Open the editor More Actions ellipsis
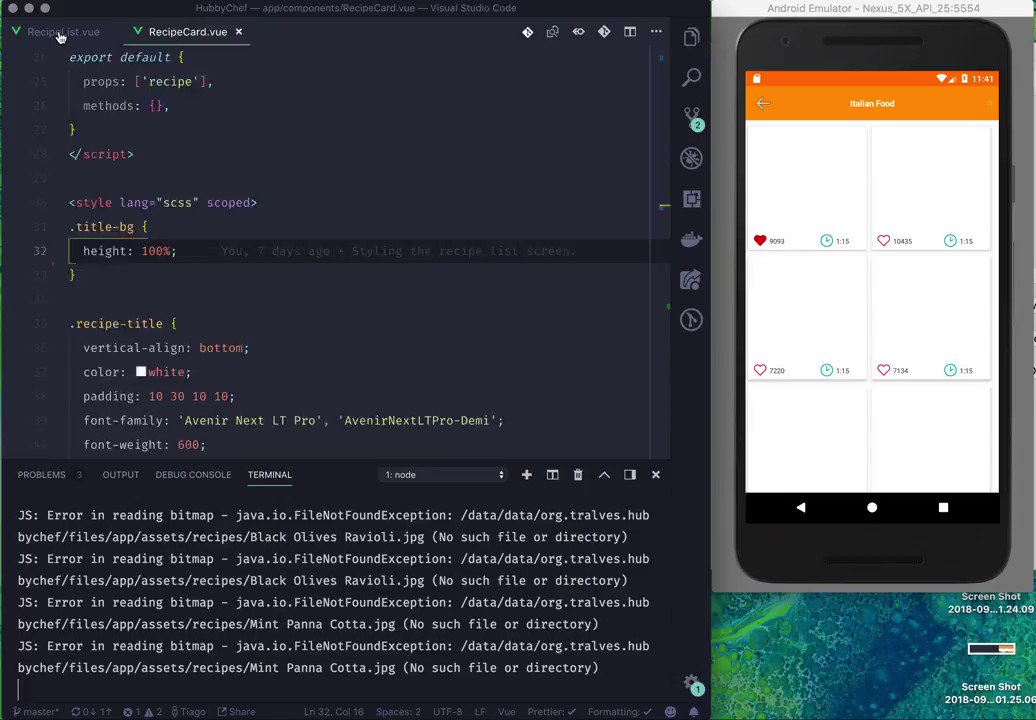This screenshot has width=1036, height=720. point(656,32)
